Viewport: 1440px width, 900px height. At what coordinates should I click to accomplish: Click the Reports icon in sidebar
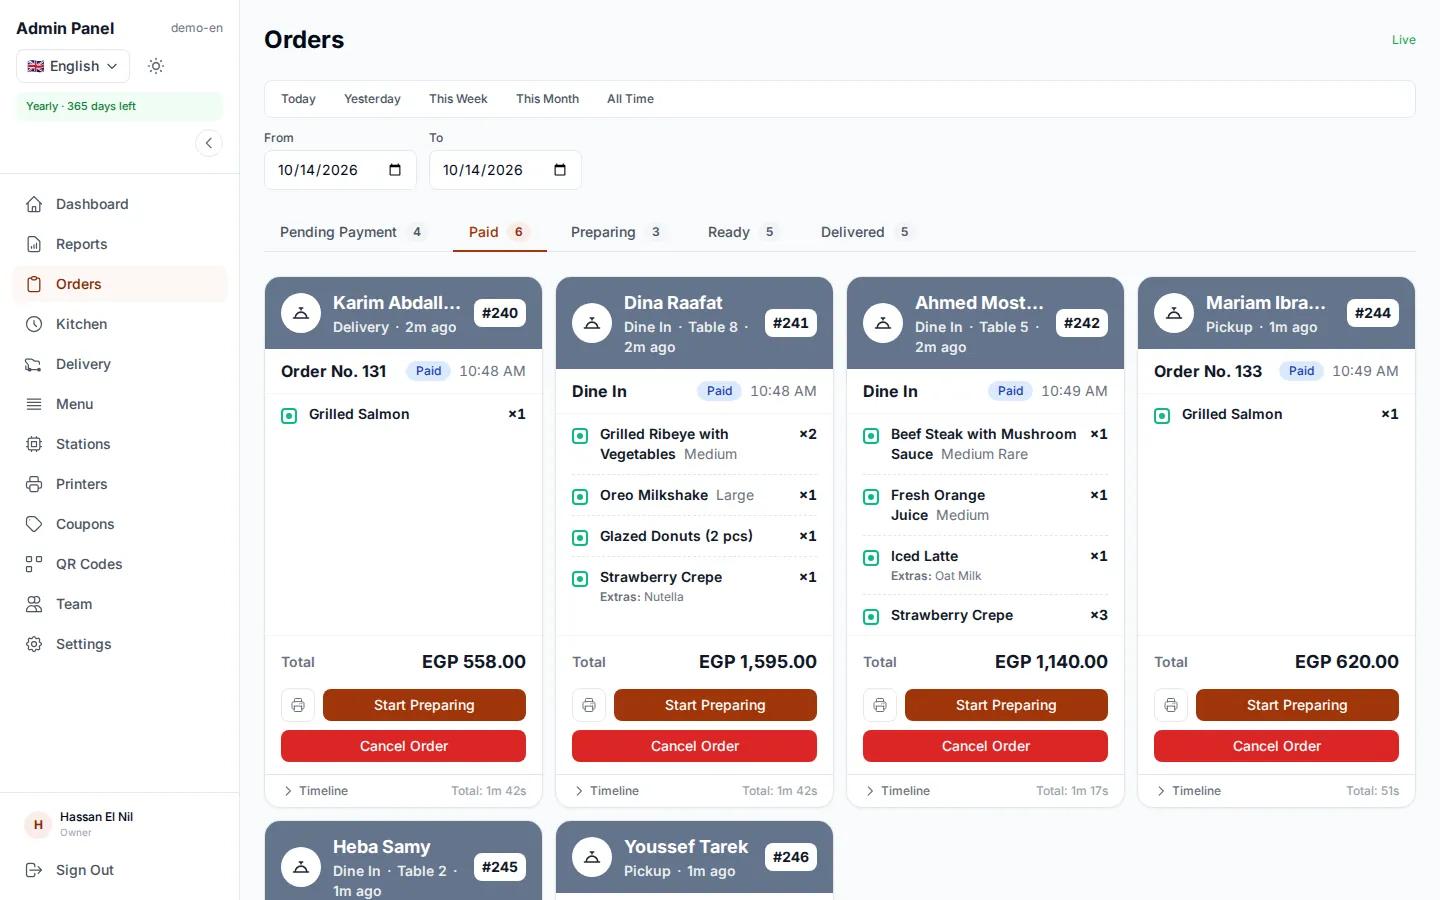(34, 244)
